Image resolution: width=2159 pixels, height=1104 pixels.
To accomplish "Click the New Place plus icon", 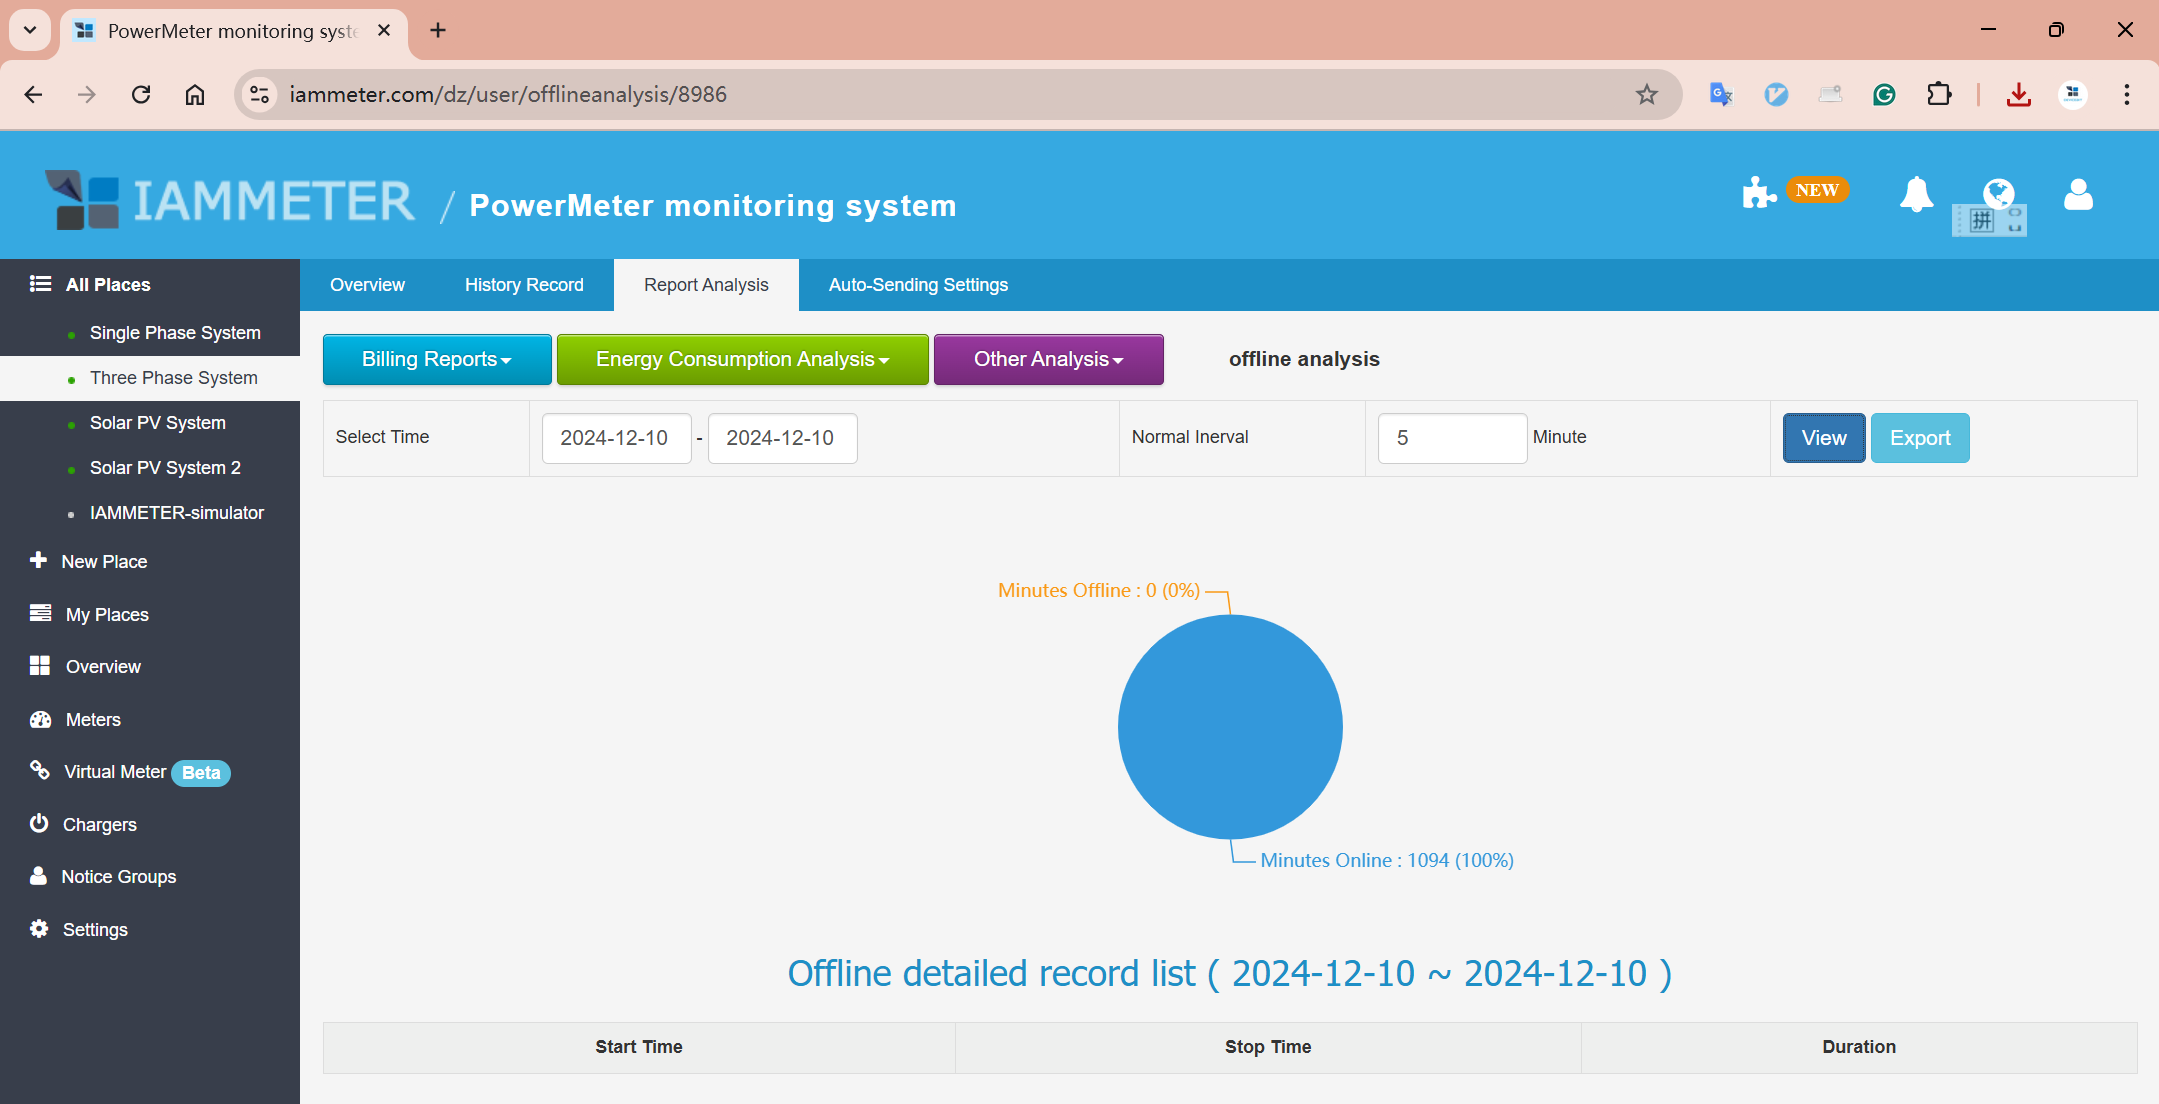I will [x=38, y=560].
